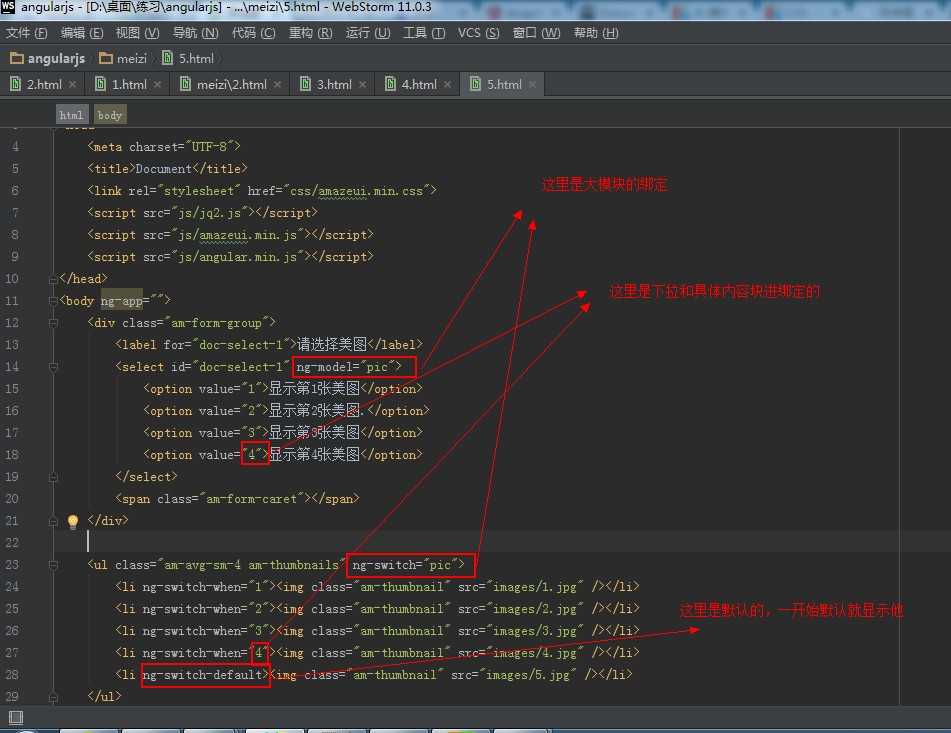This screenshot has height=733, width=951.
Task: Click the meizi folder icon in breadcrumb
Action: [x=106, y=58]
